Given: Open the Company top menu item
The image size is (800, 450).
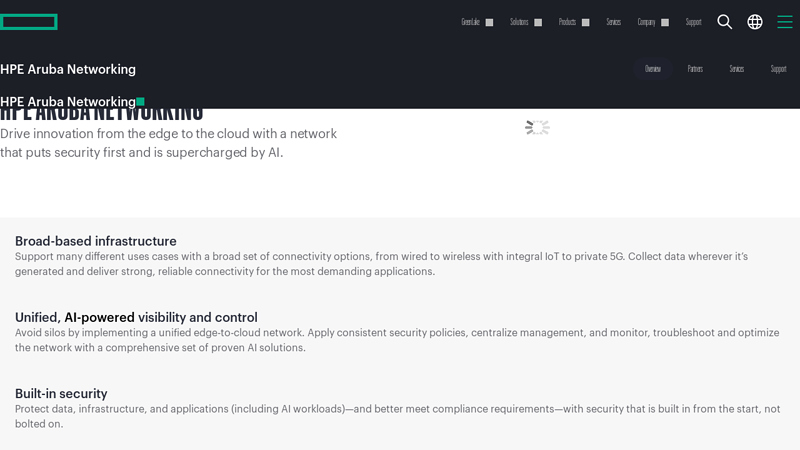Looking at the screenshot, I should (x=646, y=22).
